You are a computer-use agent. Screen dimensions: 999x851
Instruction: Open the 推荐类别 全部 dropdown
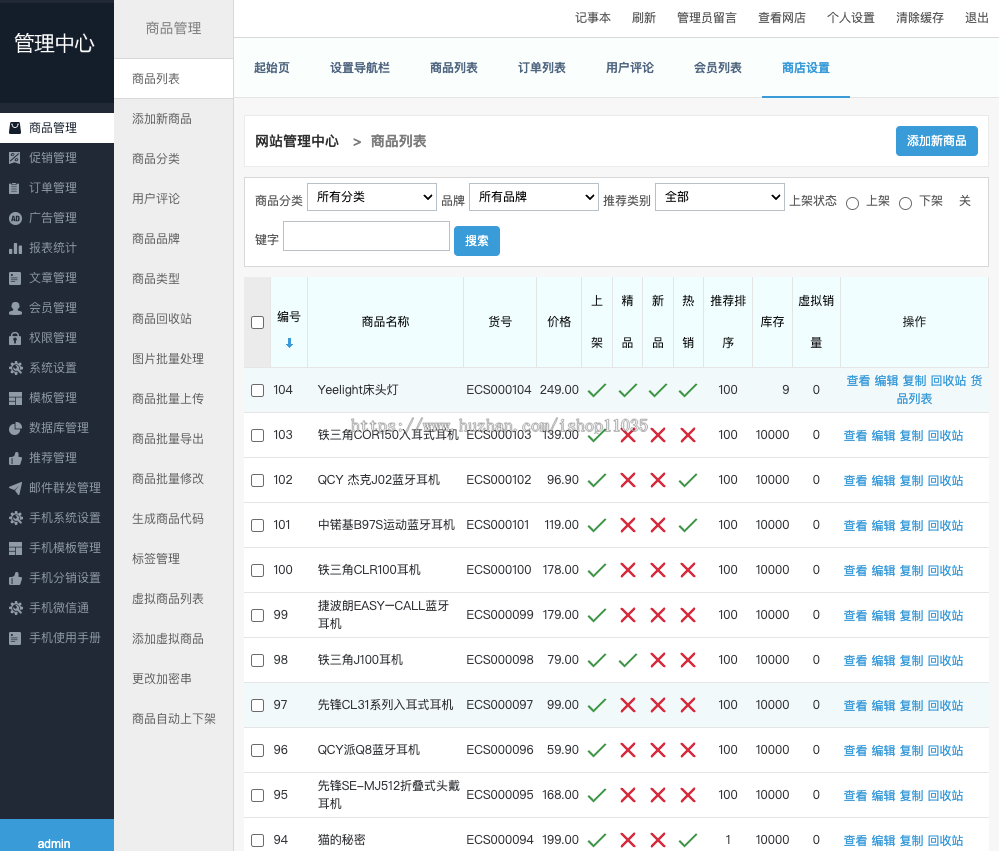pos(720,197)
